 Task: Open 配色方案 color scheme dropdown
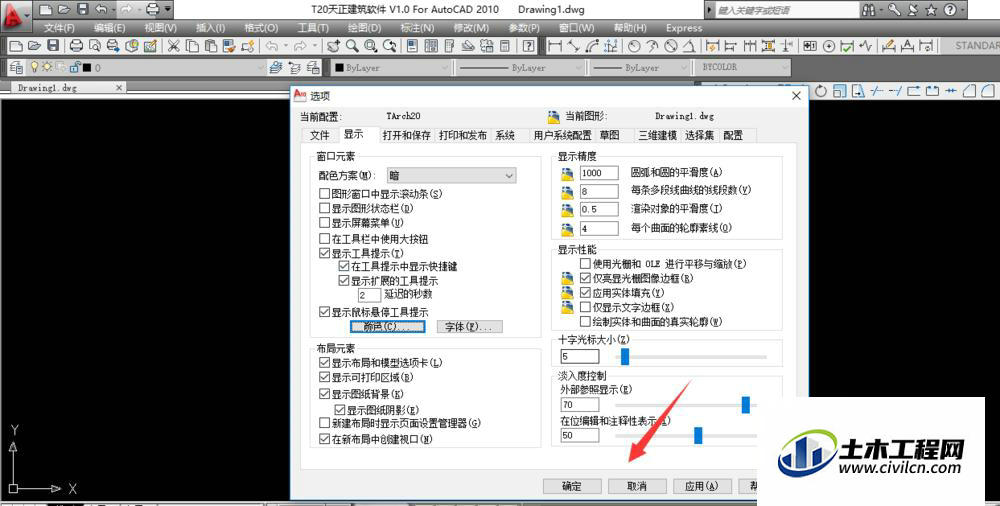point(452,175)
